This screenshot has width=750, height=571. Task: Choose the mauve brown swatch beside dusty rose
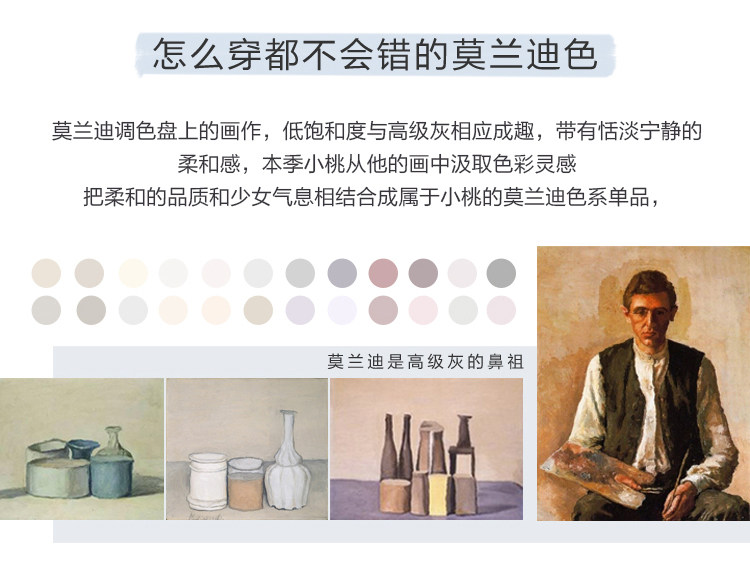coord(423,273)
